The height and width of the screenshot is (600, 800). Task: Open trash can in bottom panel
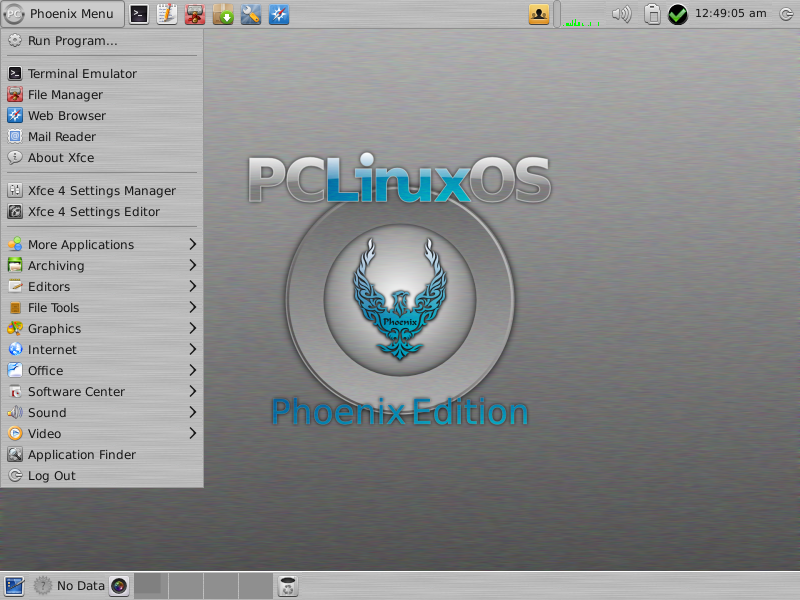[288, 586]
